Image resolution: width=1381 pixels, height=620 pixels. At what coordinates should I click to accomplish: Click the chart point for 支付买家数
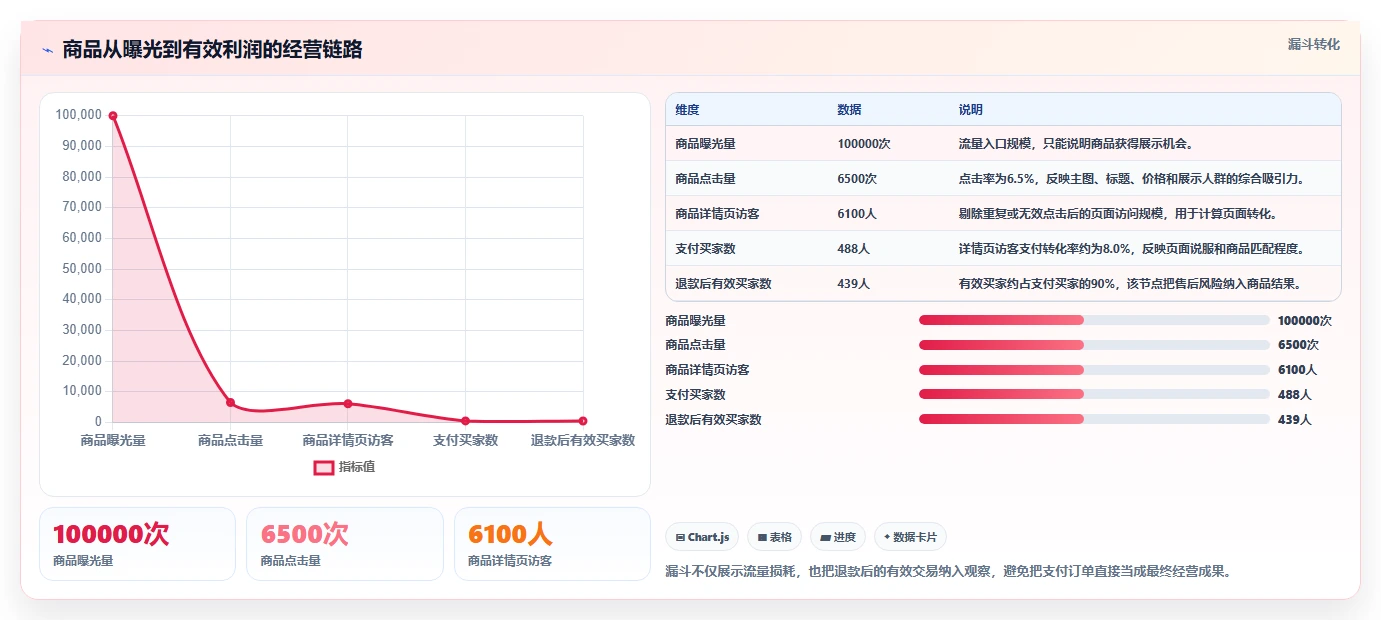465,421
